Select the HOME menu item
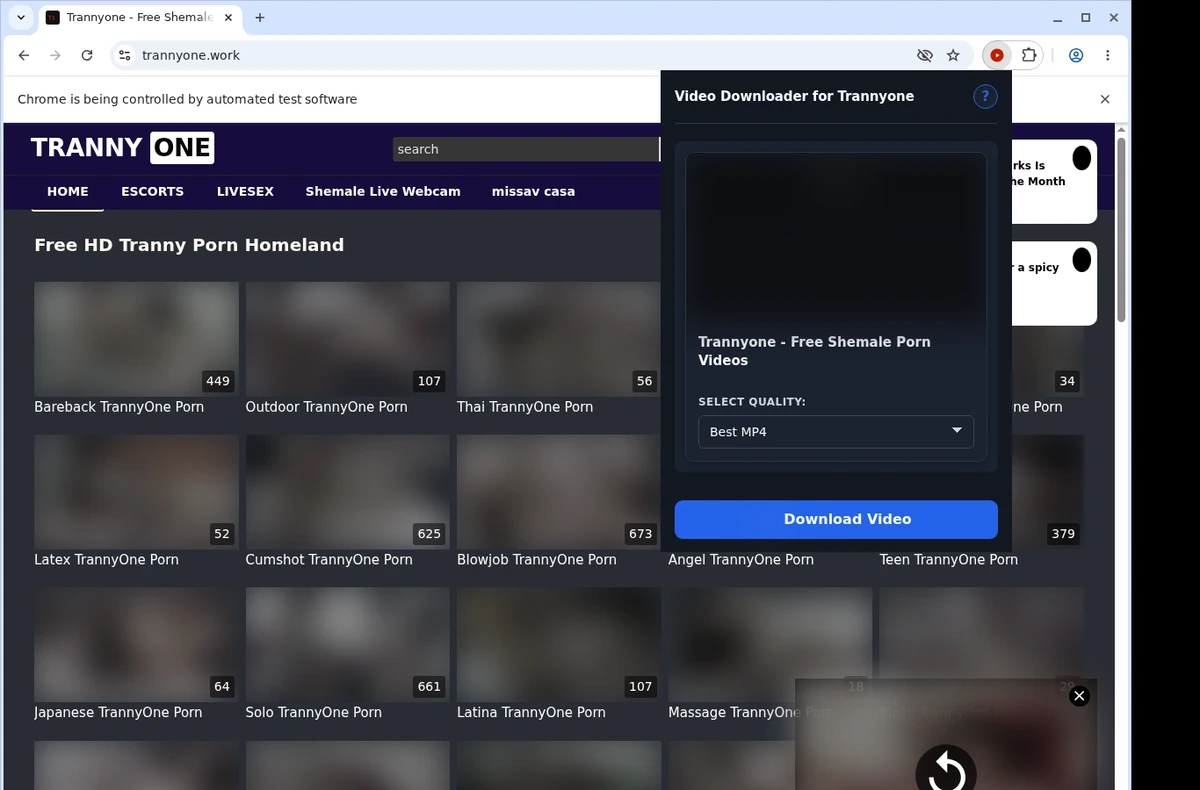This screenshot has width=1200, height=790. pos(68,191)
